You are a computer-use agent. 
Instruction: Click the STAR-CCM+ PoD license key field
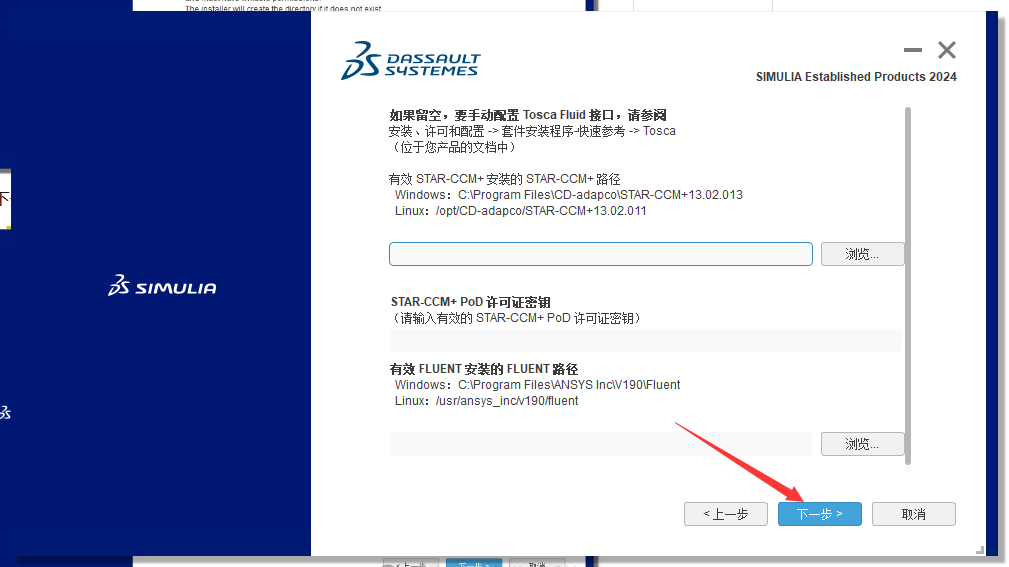coord(645,342)
